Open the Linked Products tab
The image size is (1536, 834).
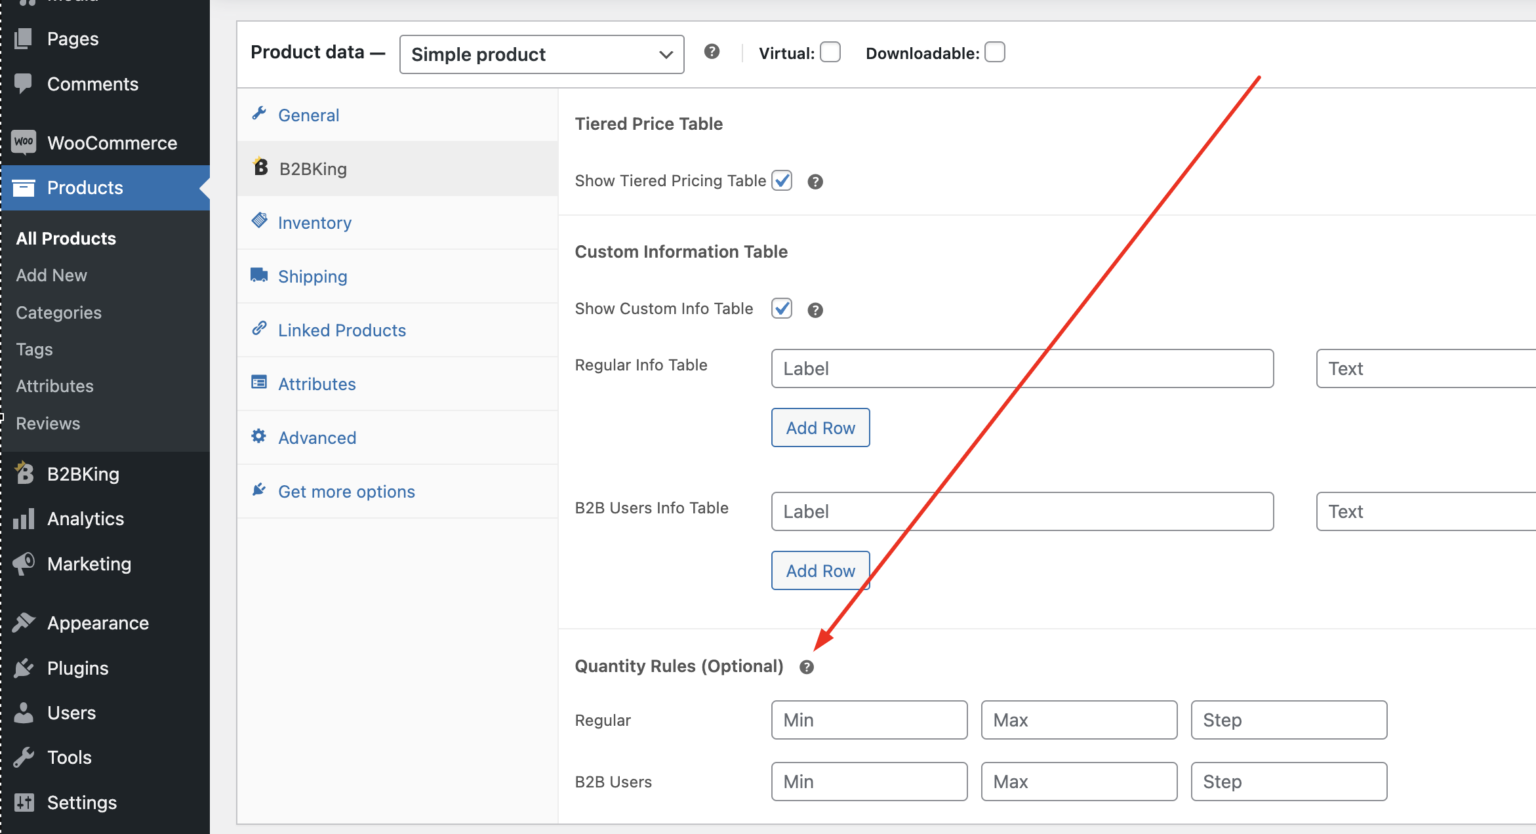tap(342, 330)
